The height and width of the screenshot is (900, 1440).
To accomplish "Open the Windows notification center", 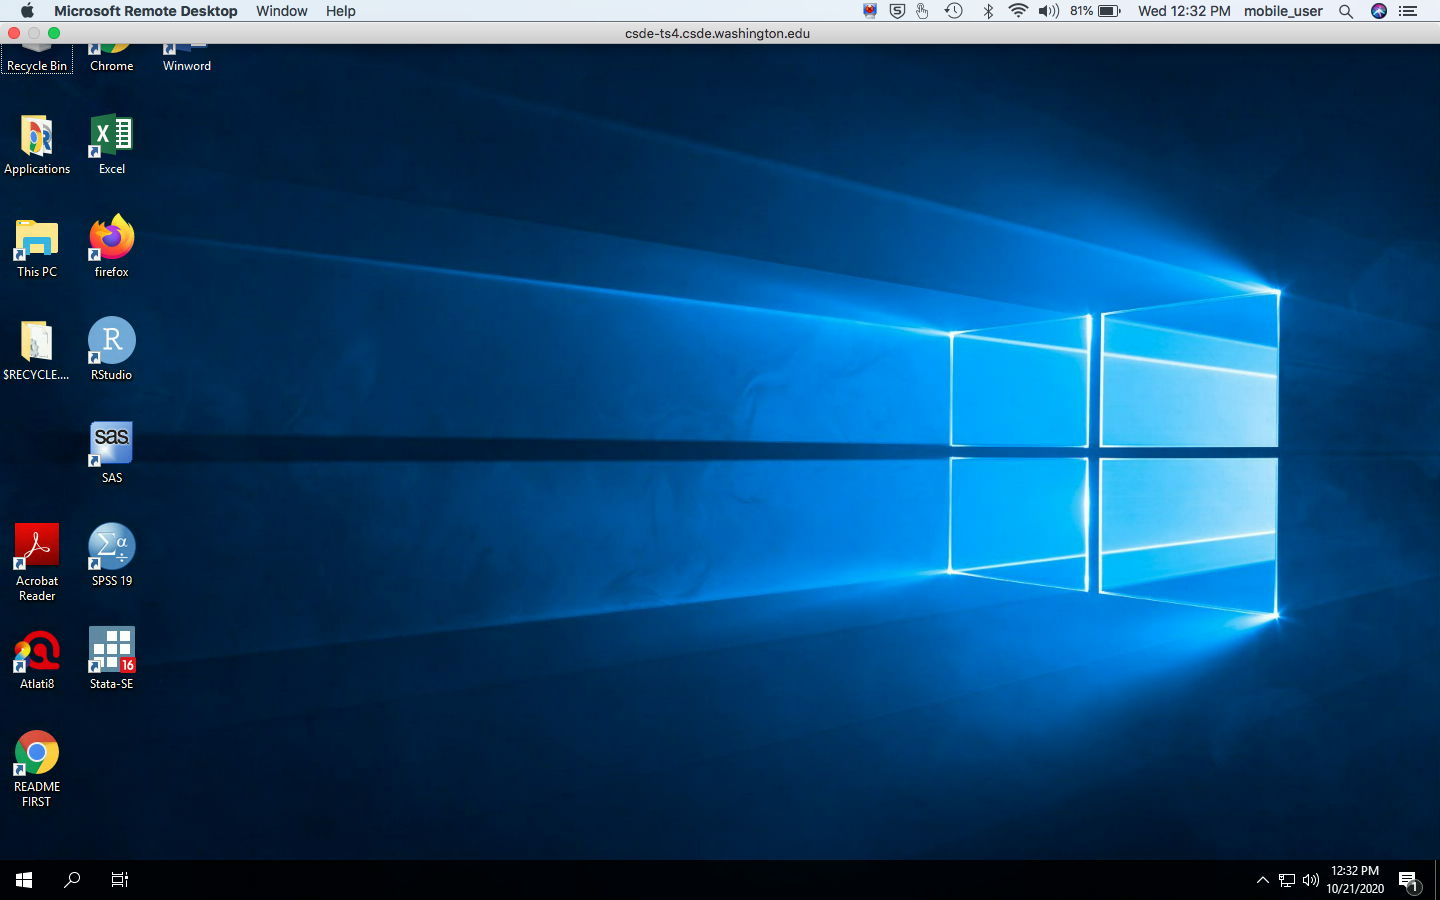I will (x=1408, y=880).
